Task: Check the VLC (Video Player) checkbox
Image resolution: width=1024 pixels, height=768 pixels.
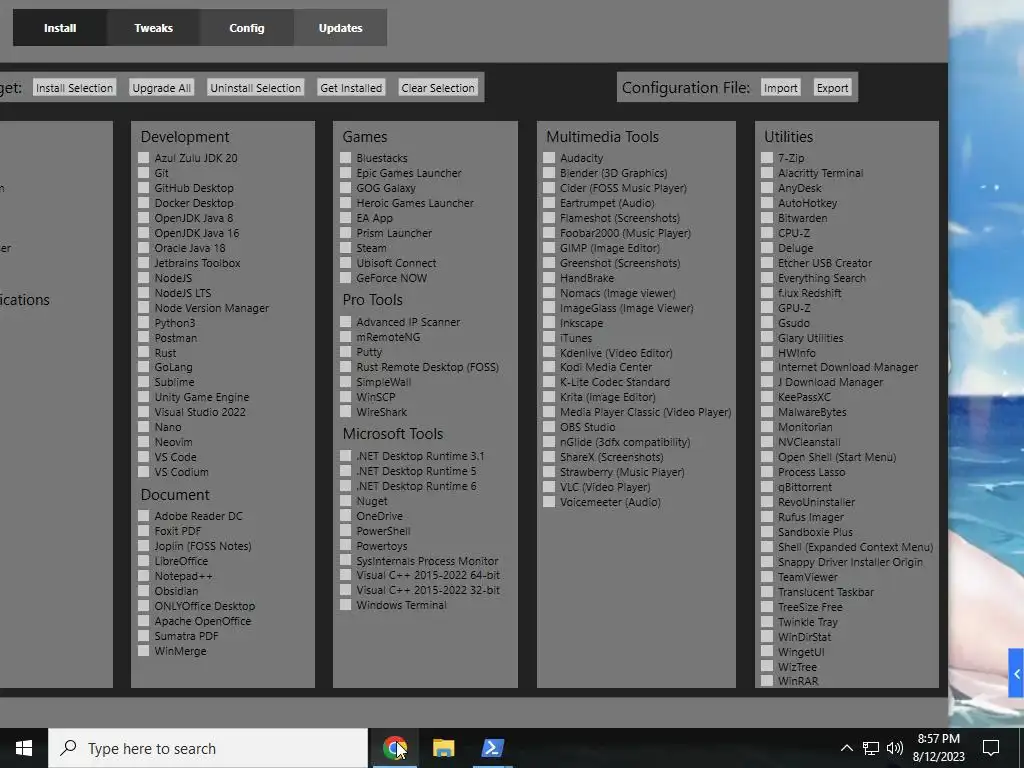Action: [549, 487]
